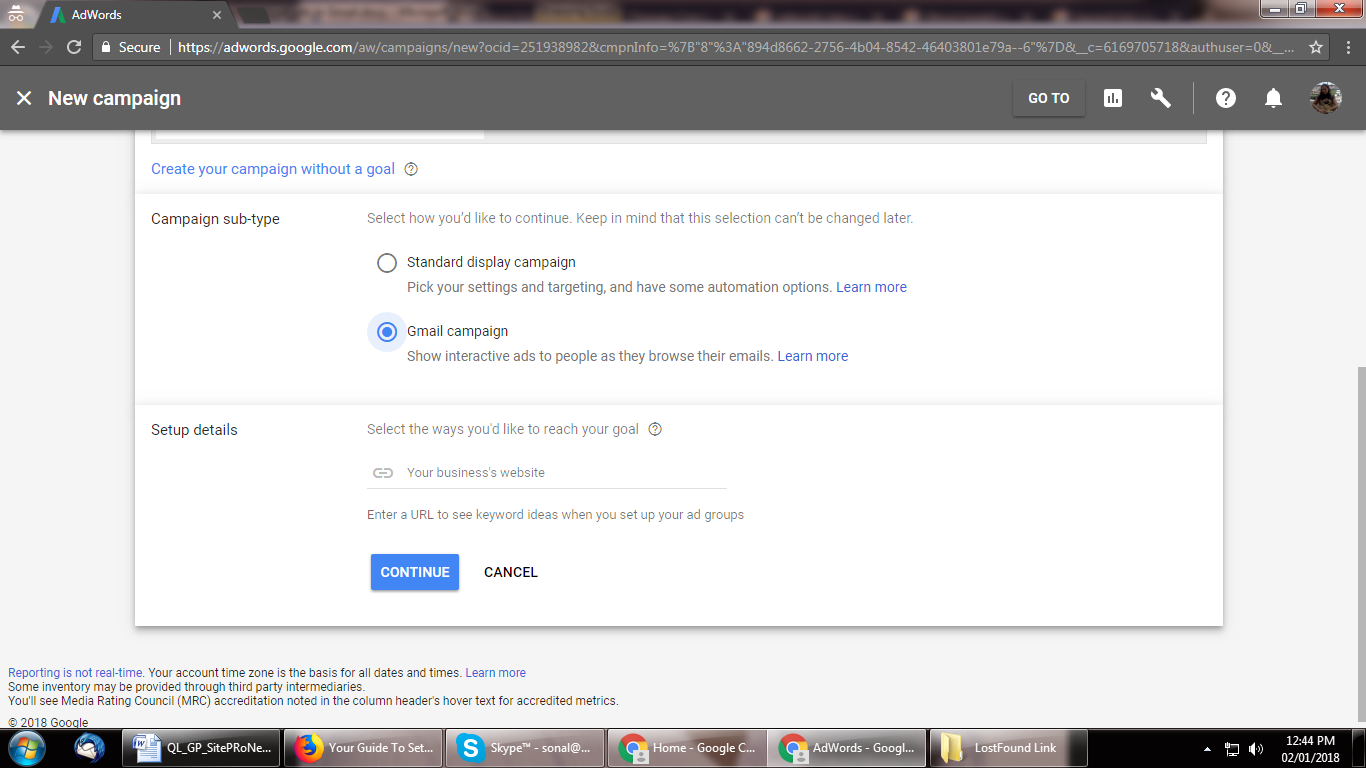Screen dimensions: 1366x768
Task: Open Windows Start button
Action: coord(25,747)
